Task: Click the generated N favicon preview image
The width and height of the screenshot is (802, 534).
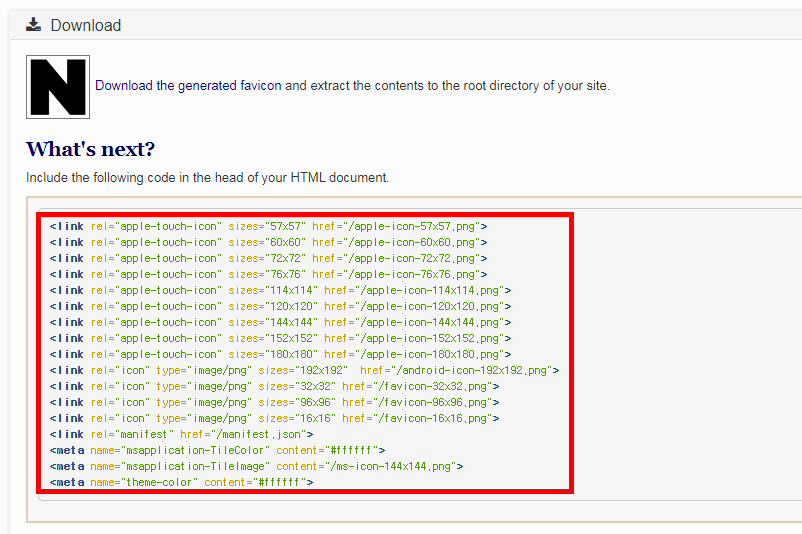Action: [x=58, y=87]
